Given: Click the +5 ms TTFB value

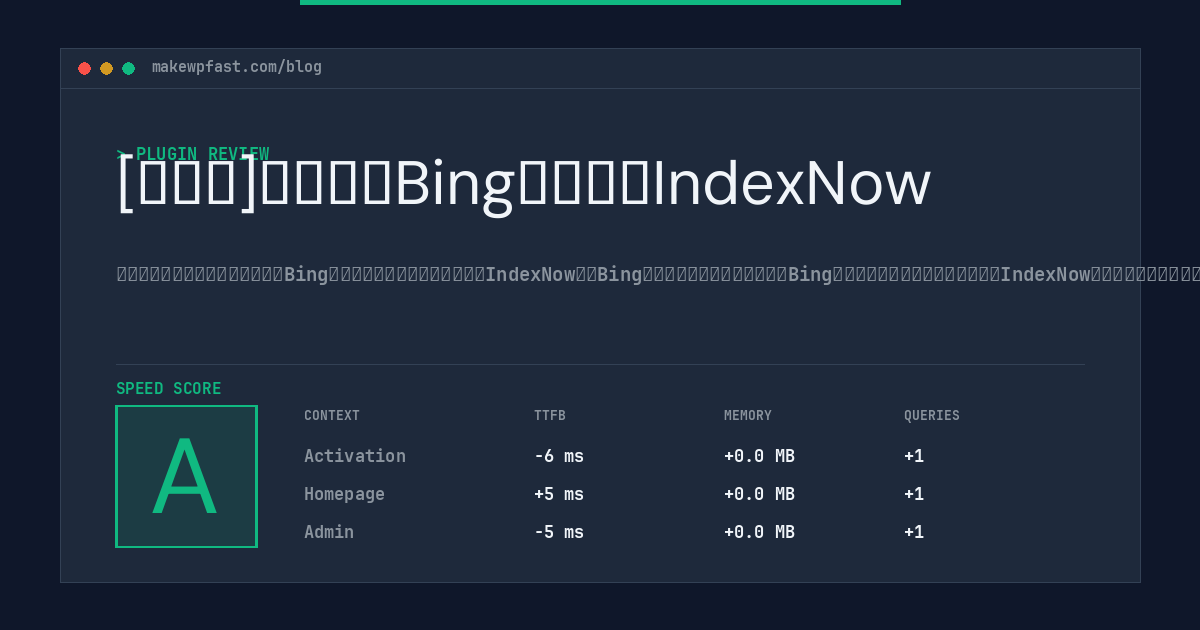Looking at the screenshot, I should click(x=559, y=494).
